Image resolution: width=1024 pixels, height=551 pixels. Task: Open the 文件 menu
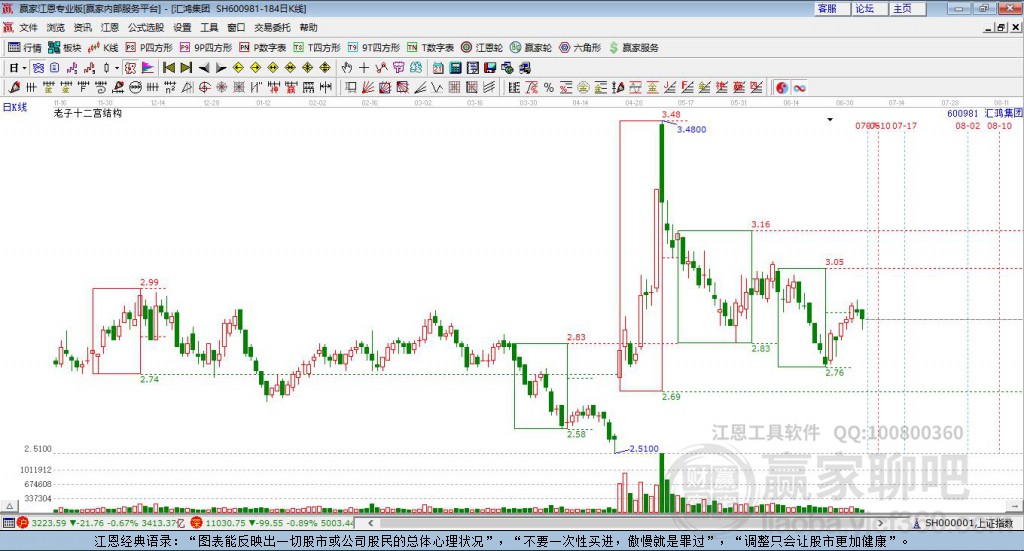tap(28, 27)
